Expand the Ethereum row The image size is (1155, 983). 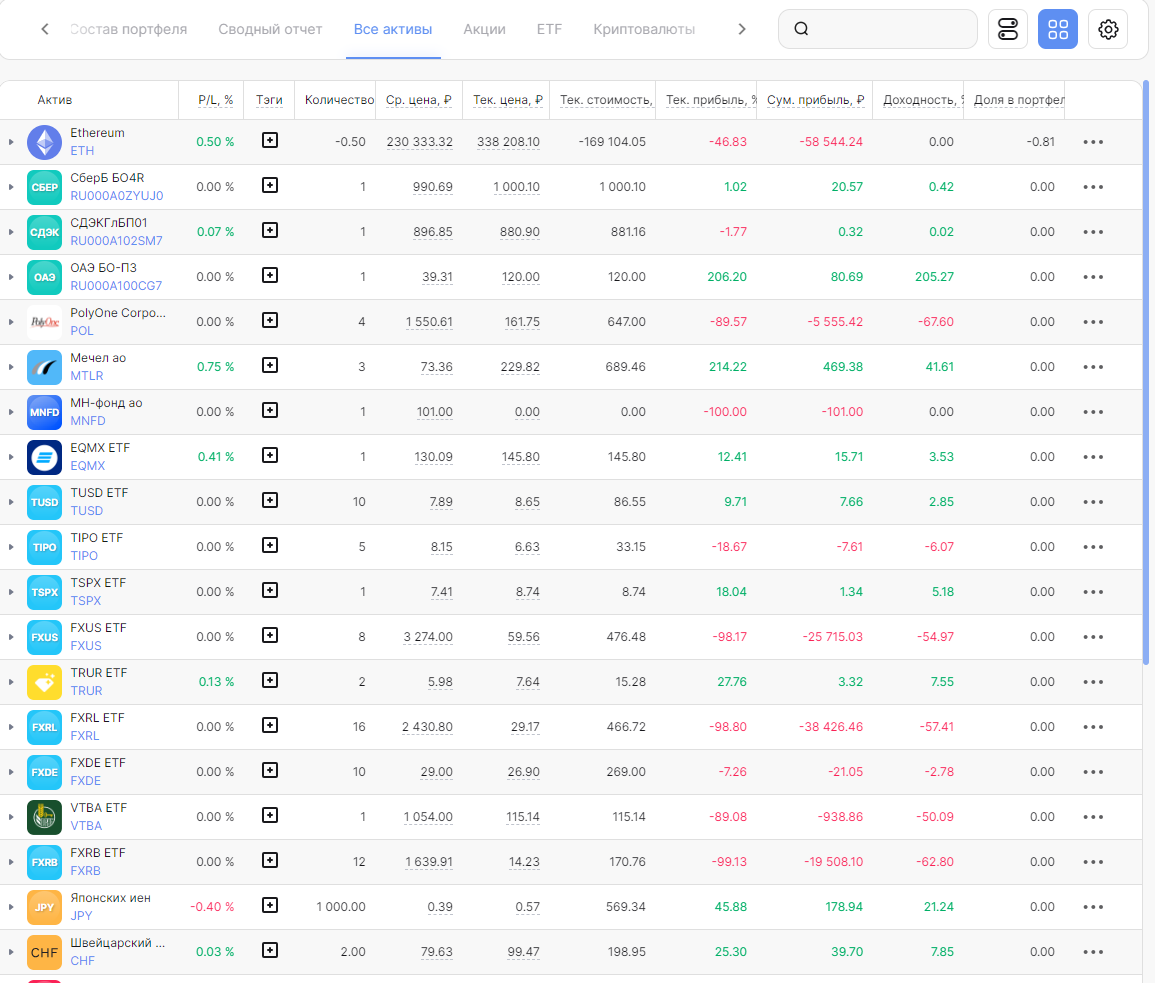click(11, 141)
